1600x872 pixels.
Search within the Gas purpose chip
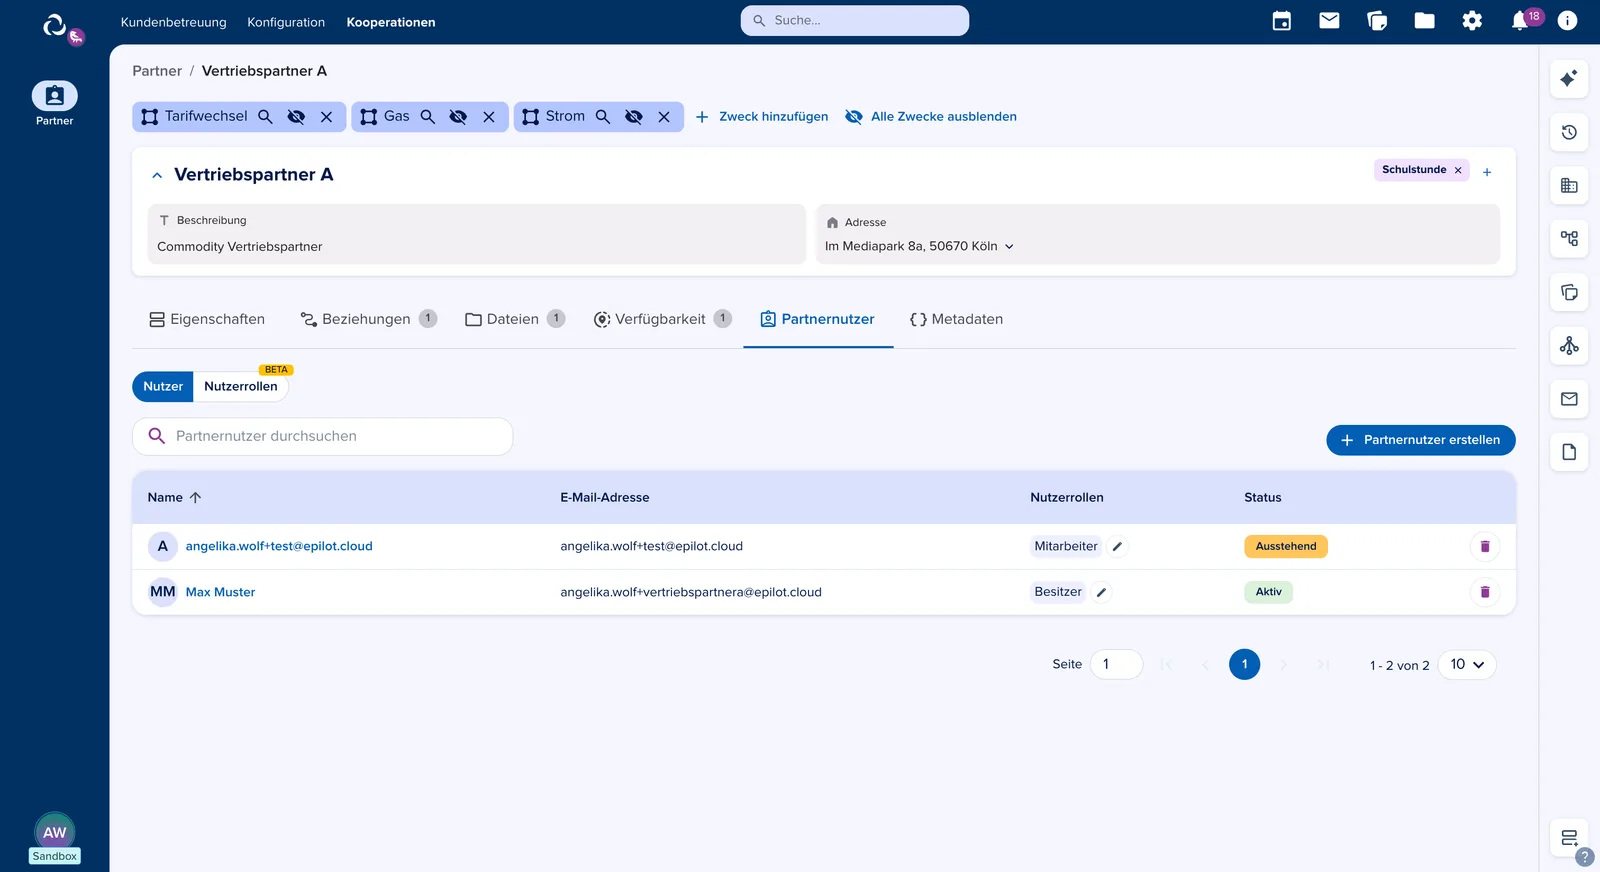coord(427,117)
